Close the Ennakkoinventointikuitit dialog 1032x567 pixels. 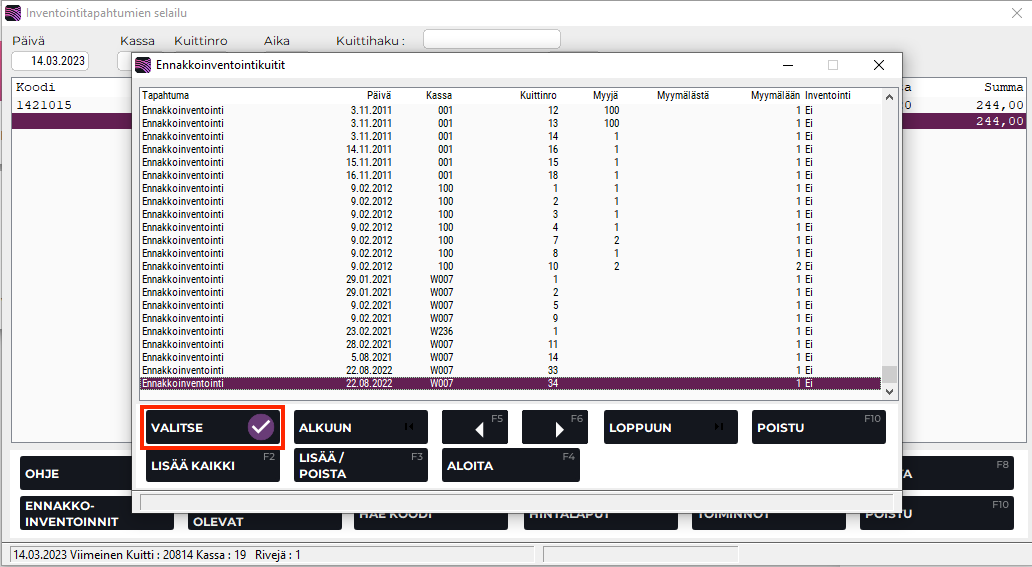tap(878, 65)
